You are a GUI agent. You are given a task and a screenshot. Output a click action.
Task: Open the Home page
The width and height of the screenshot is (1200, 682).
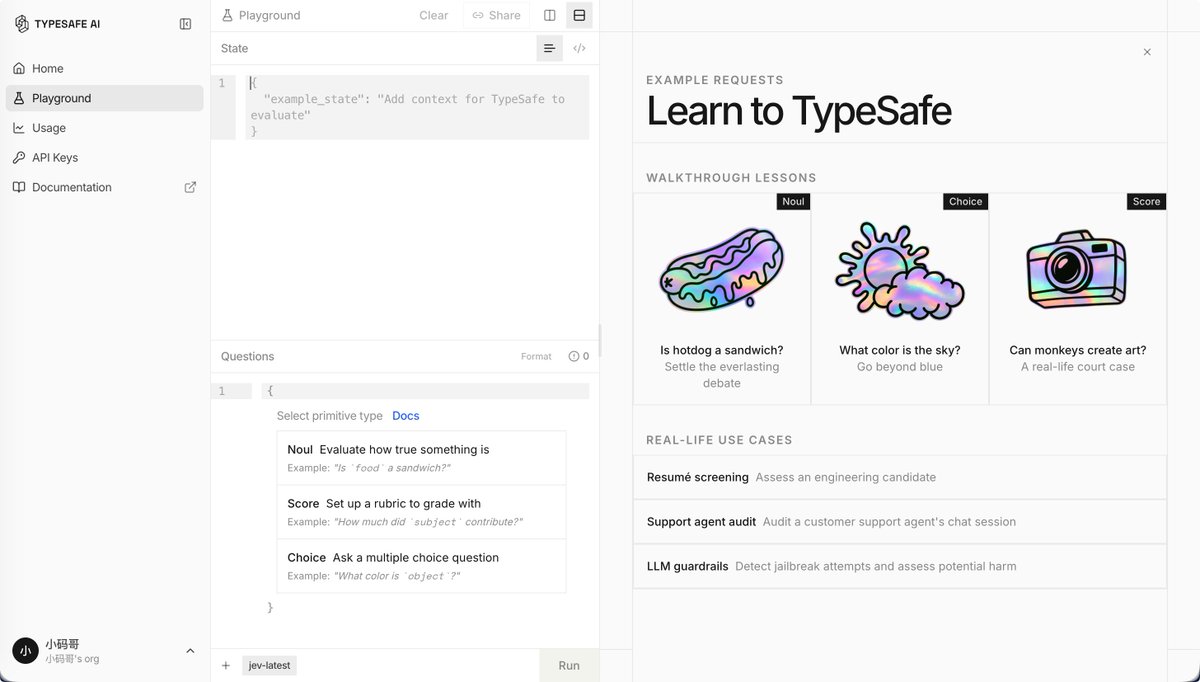click(104, 68)
